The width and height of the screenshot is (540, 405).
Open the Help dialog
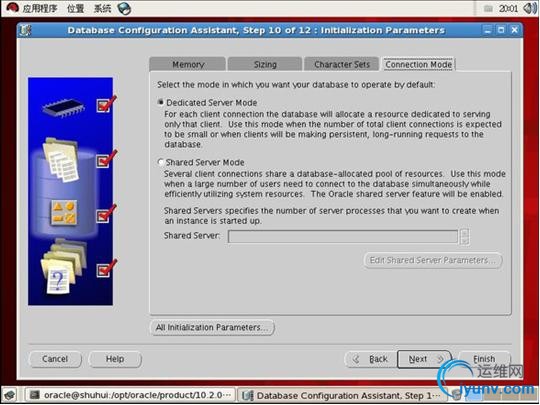pos(115,359)
